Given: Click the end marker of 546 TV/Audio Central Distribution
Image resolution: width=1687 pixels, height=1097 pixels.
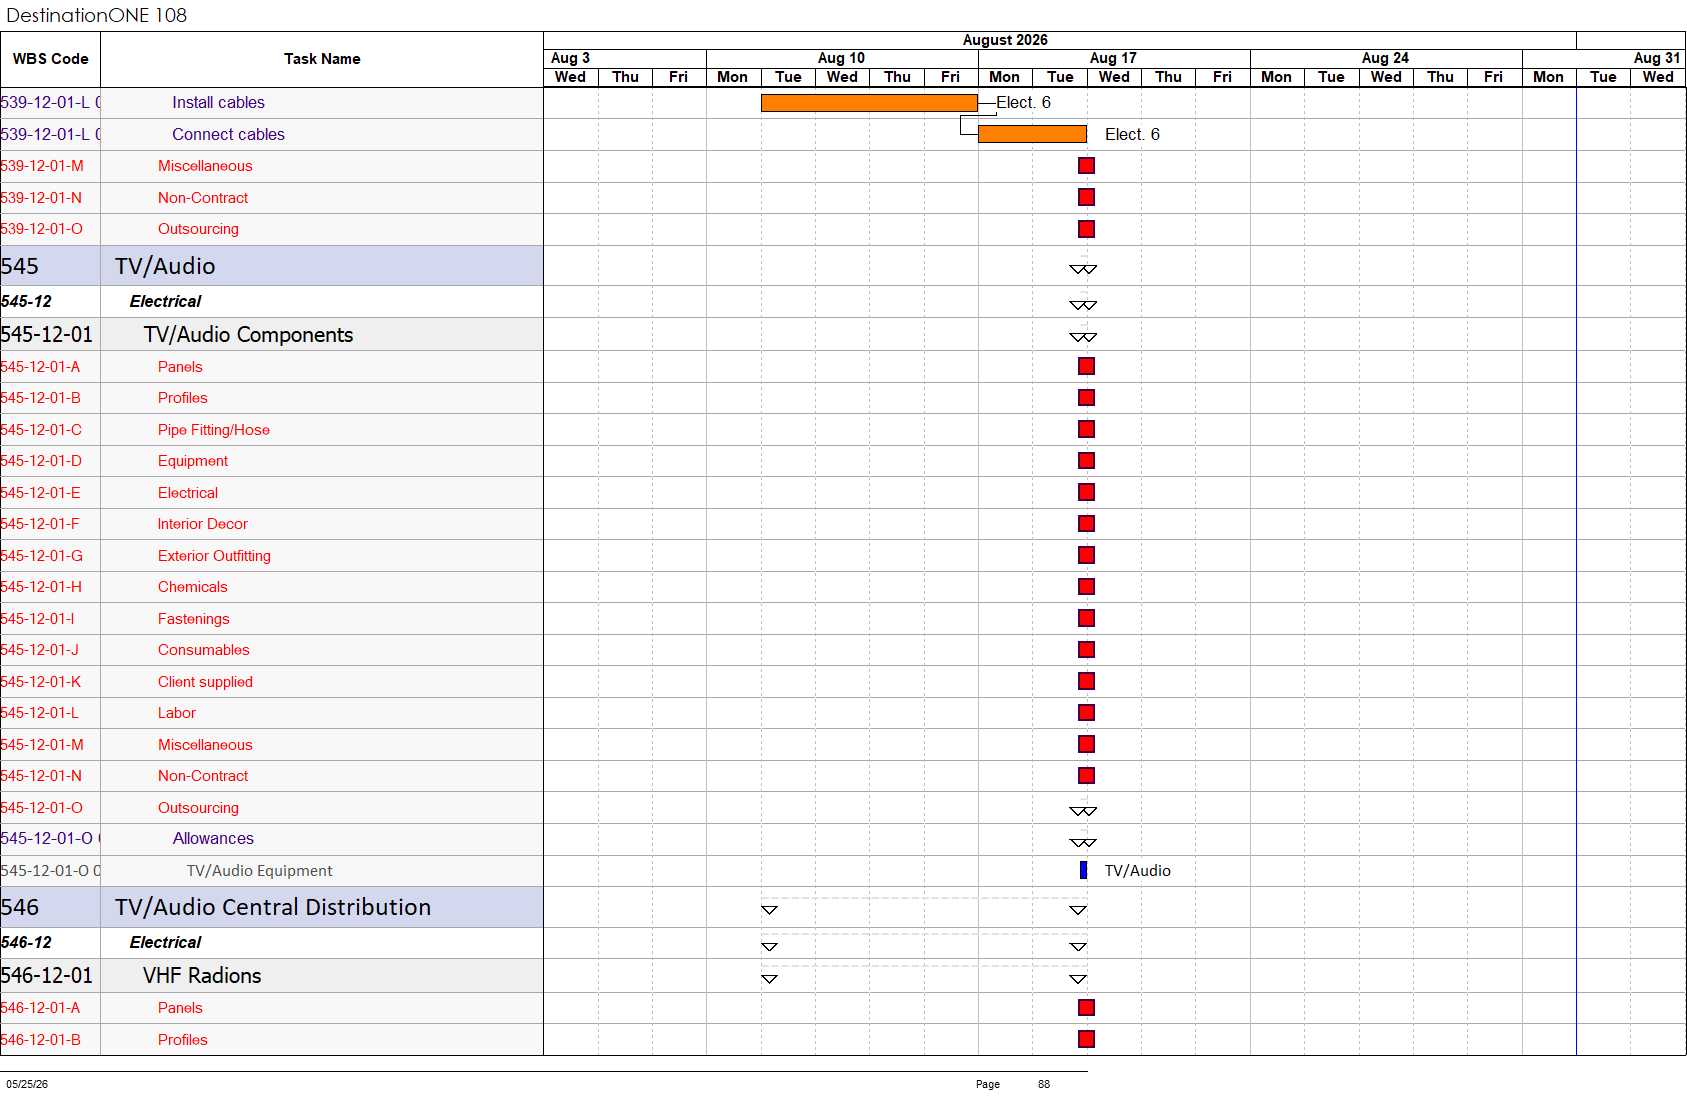Looking at the screenshot, I should (x=1078, y=910).
